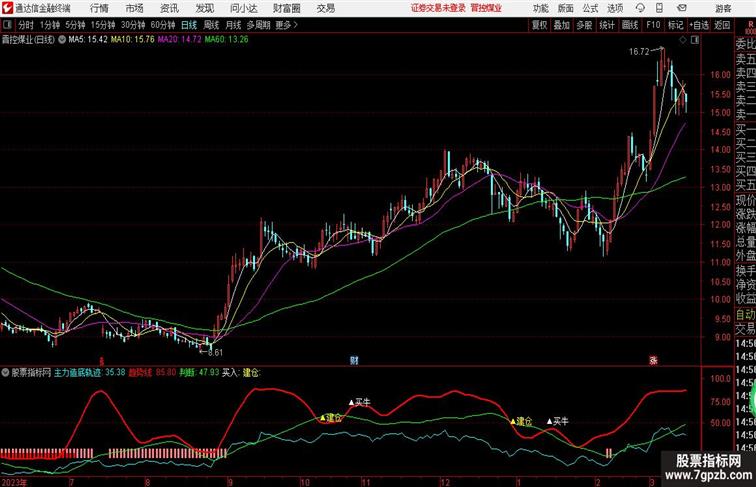Click 证券交易未登录 login link
The image size is (756, 487).
coord(438,8)
